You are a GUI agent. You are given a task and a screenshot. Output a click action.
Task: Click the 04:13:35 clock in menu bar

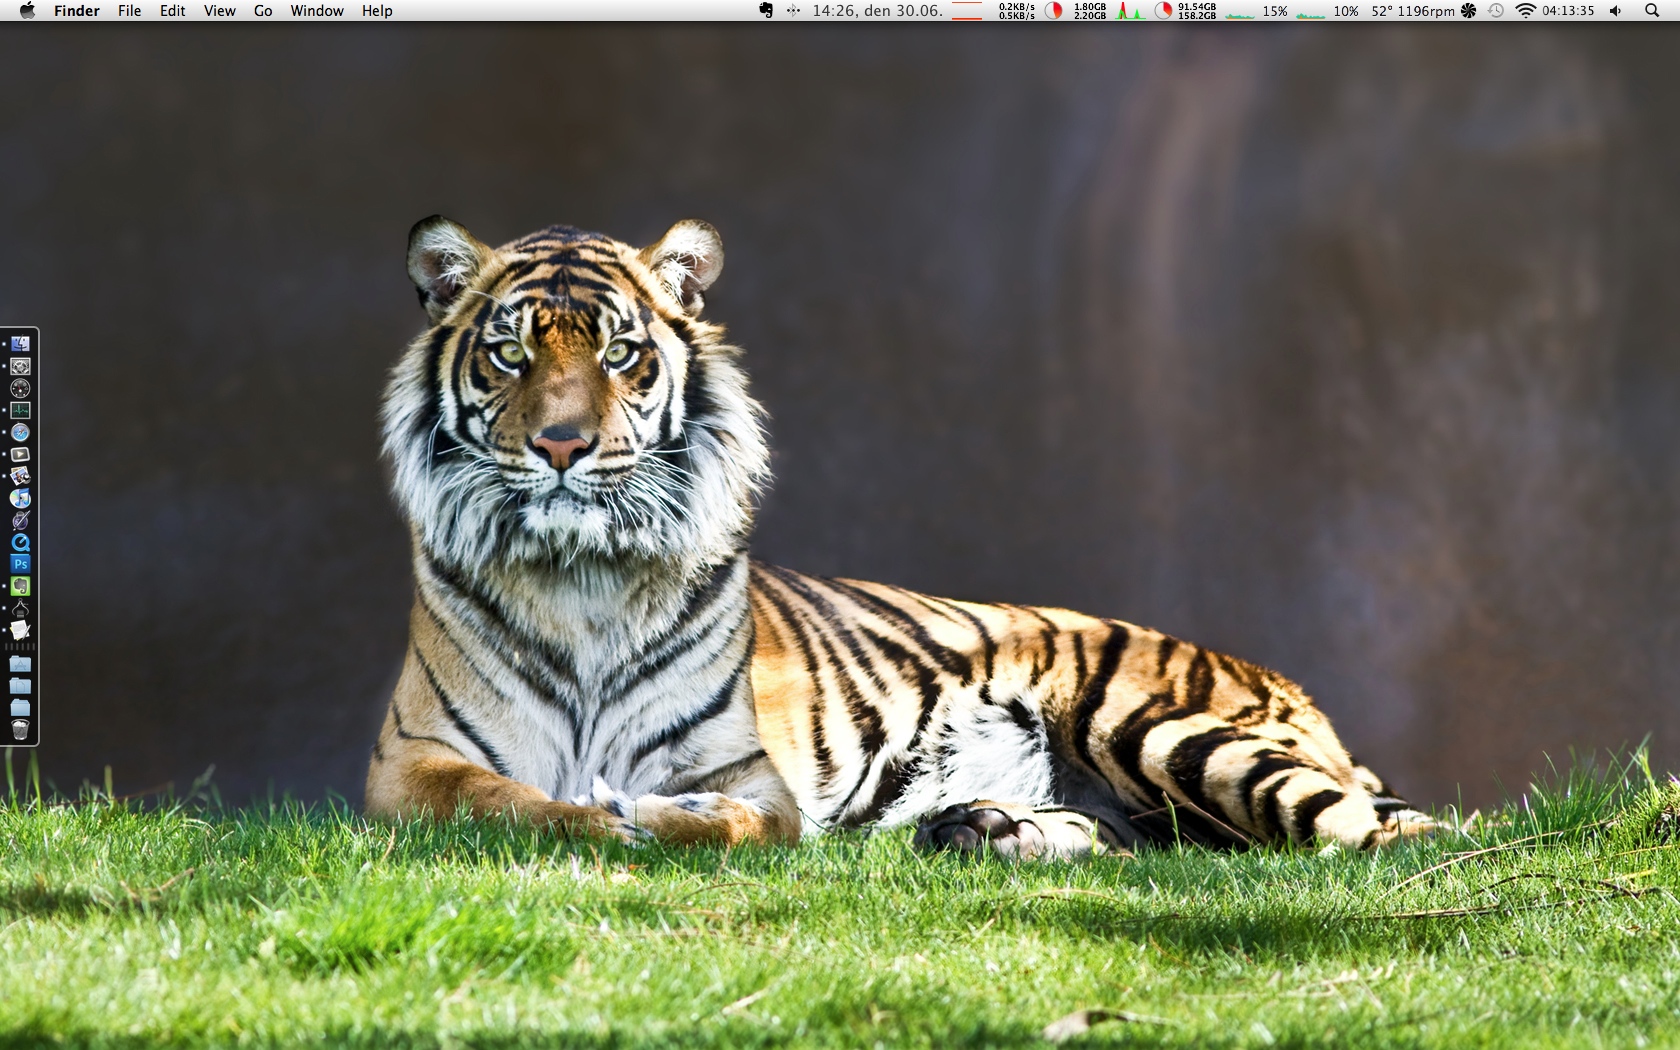click(x=1568, y=11)
